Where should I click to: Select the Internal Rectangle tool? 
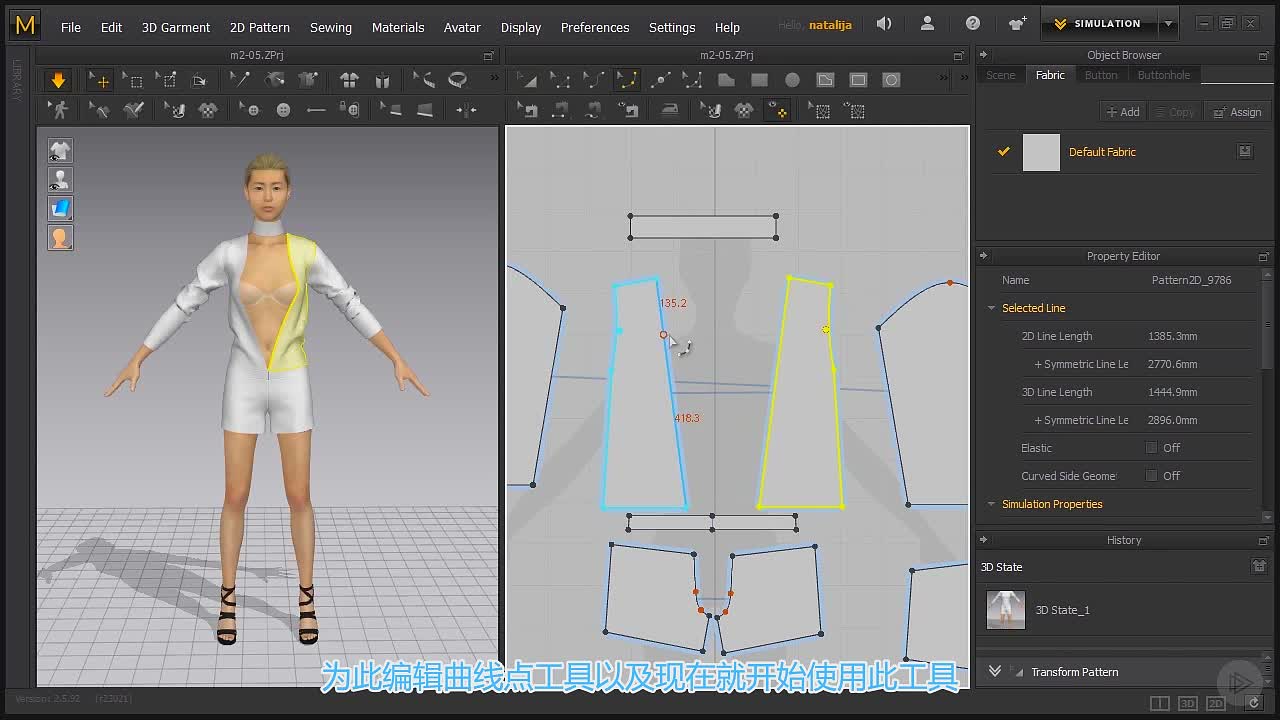pos(858,80)
